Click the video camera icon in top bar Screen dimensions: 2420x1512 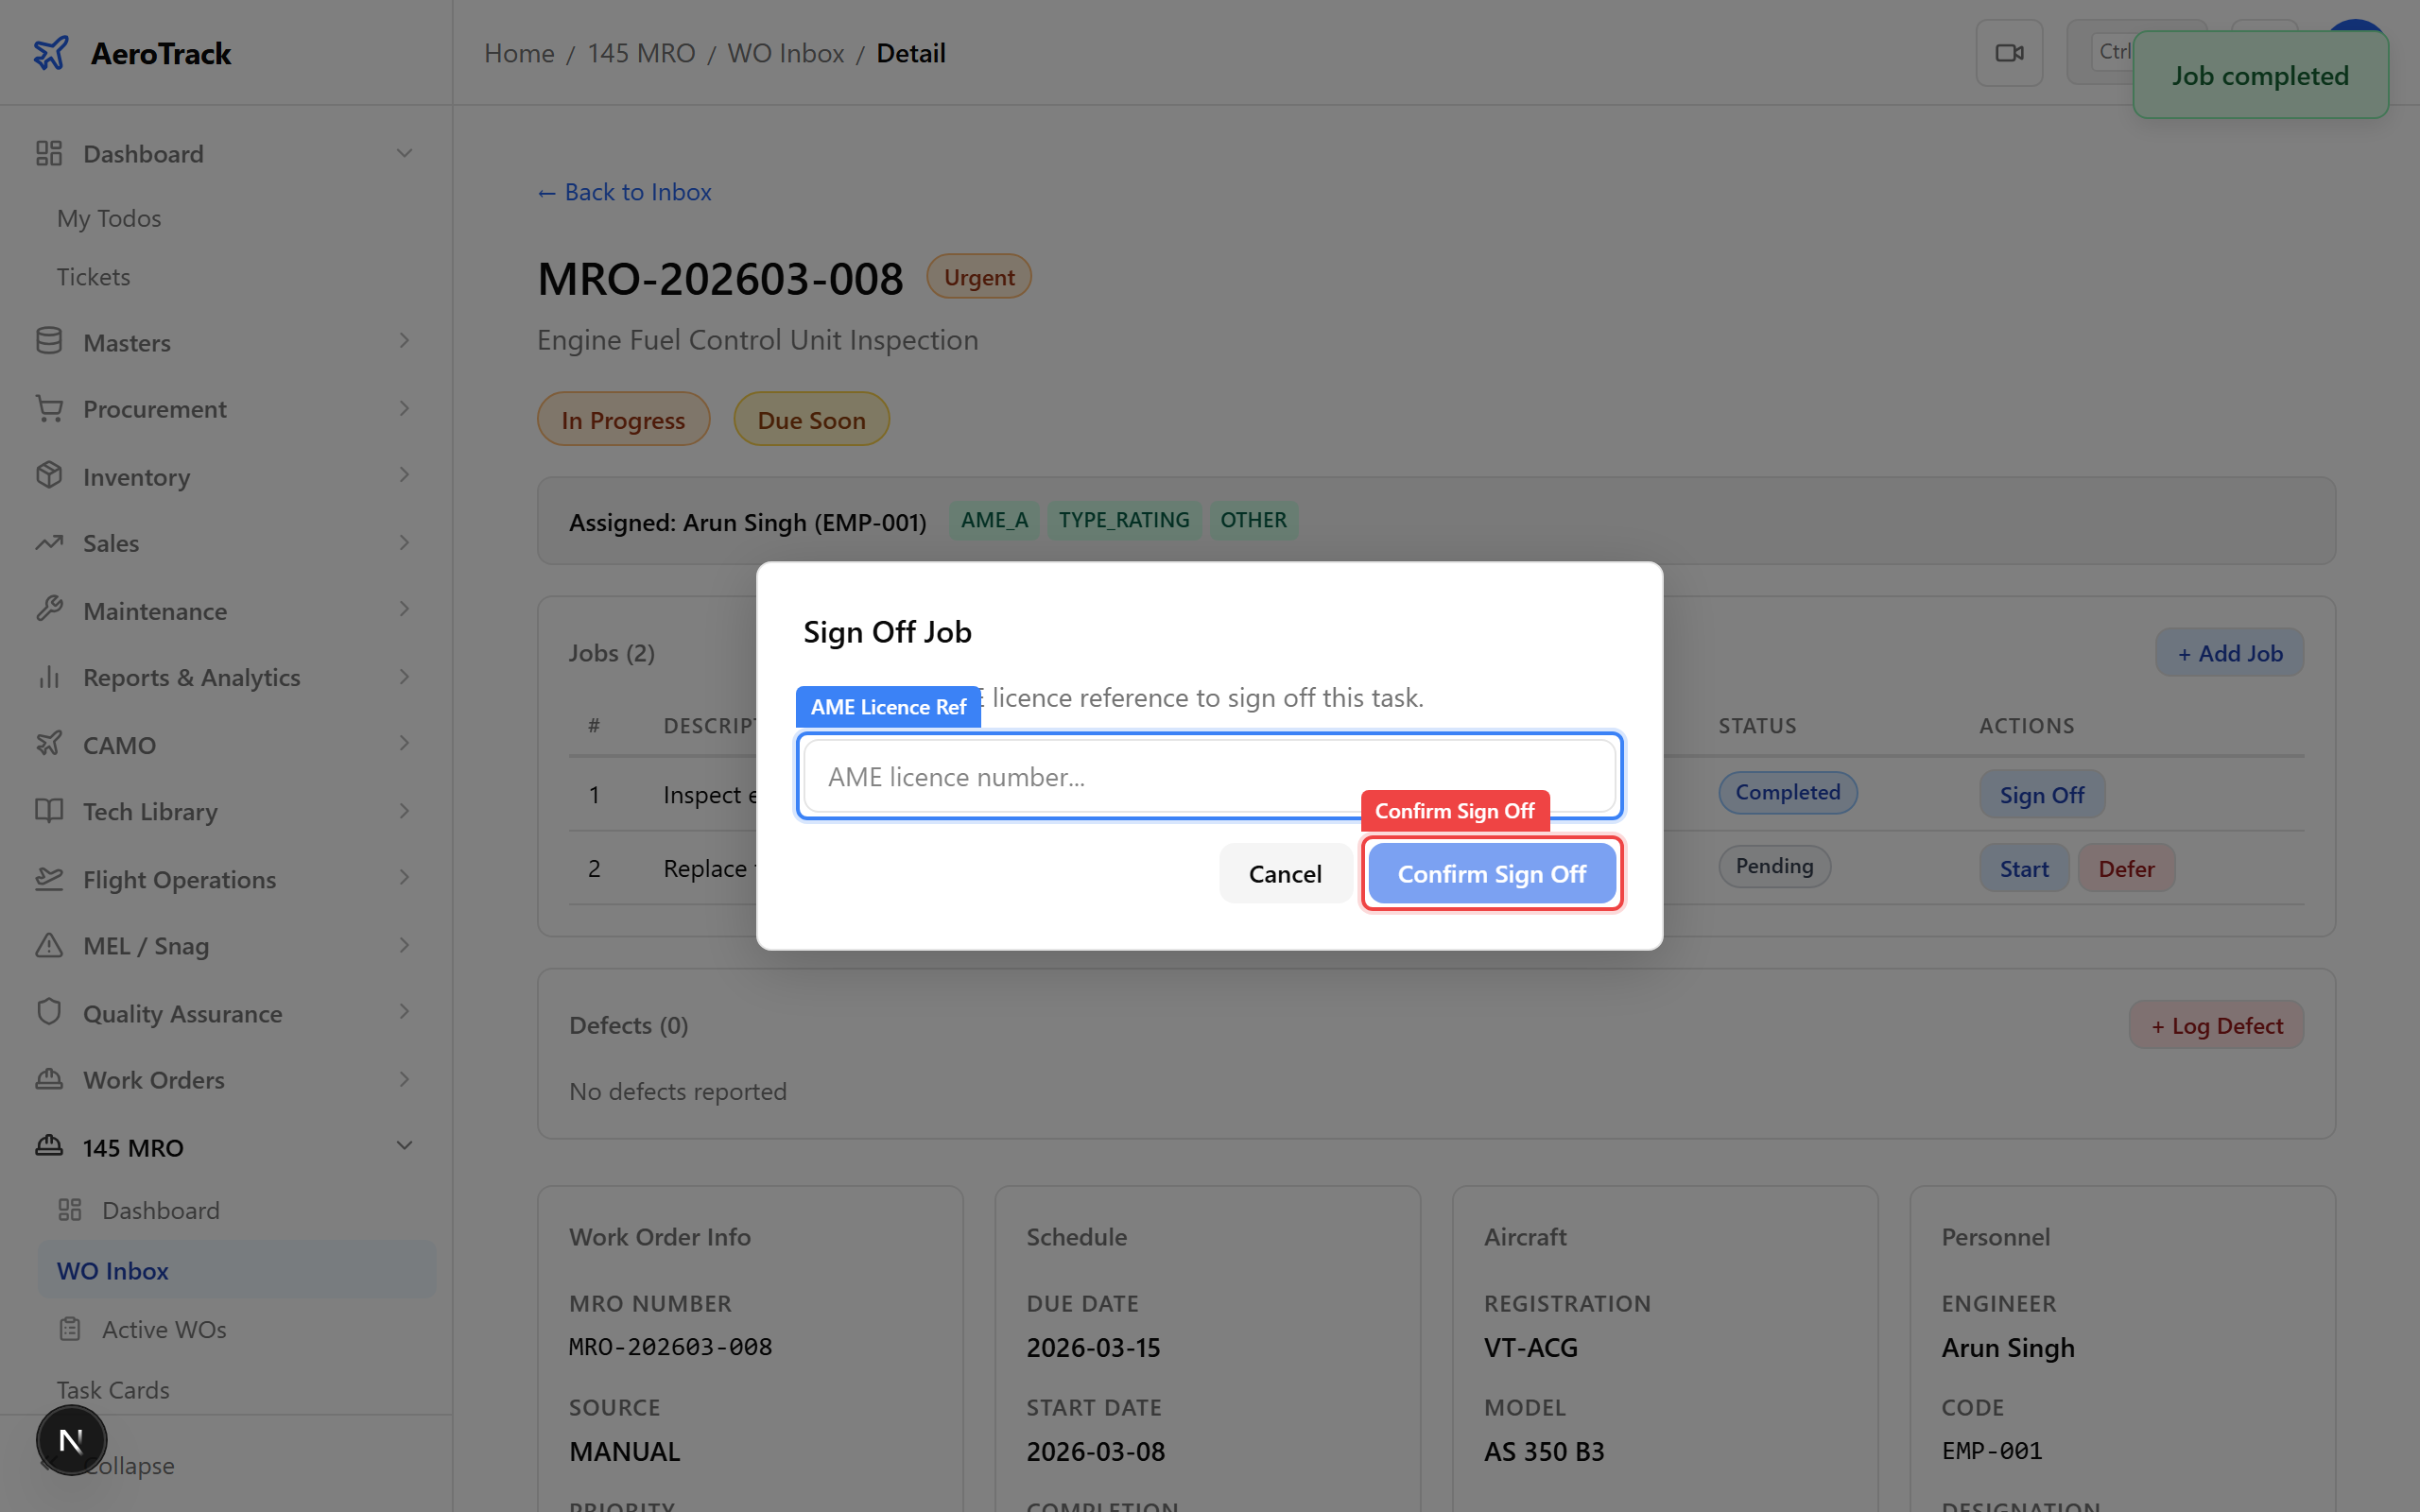tap(2010, 52)
